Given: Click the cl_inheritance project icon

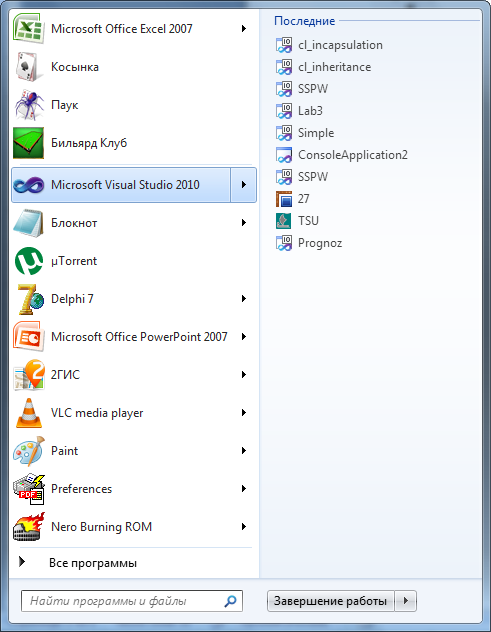Looking at the screenshot, I should click(x=284, y=67).
